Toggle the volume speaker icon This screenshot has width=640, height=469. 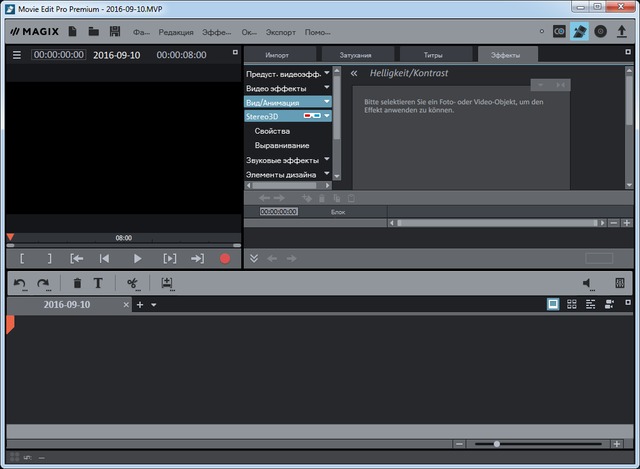pyautogui.click(x=588, y=284)
